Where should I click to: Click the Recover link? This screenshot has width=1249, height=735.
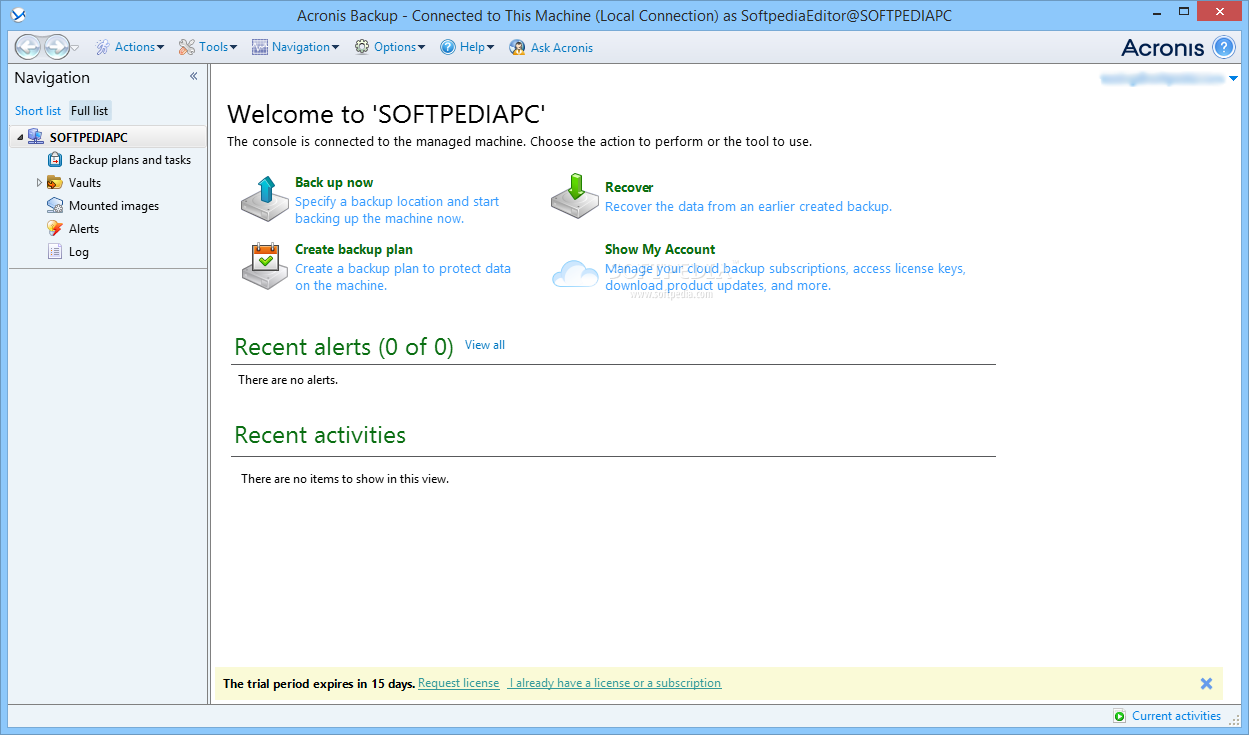629,188
